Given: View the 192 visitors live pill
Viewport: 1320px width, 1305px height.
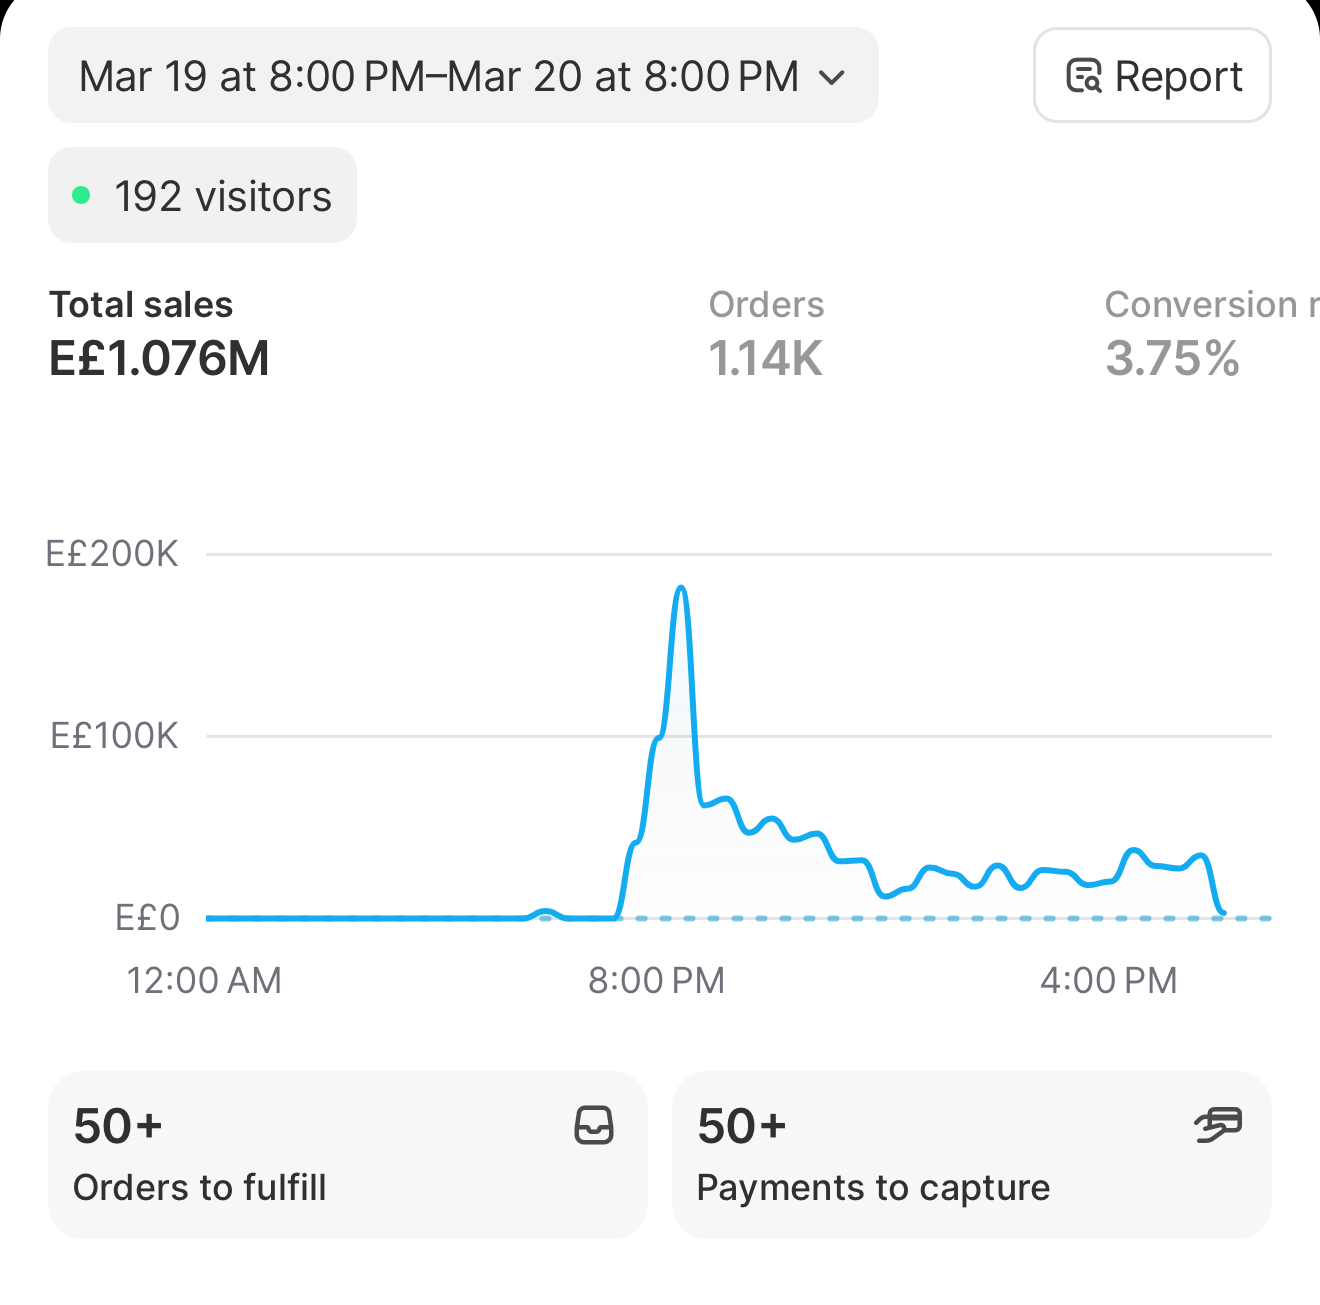Looking at the screenshot, I should click(x=202, y=195).
